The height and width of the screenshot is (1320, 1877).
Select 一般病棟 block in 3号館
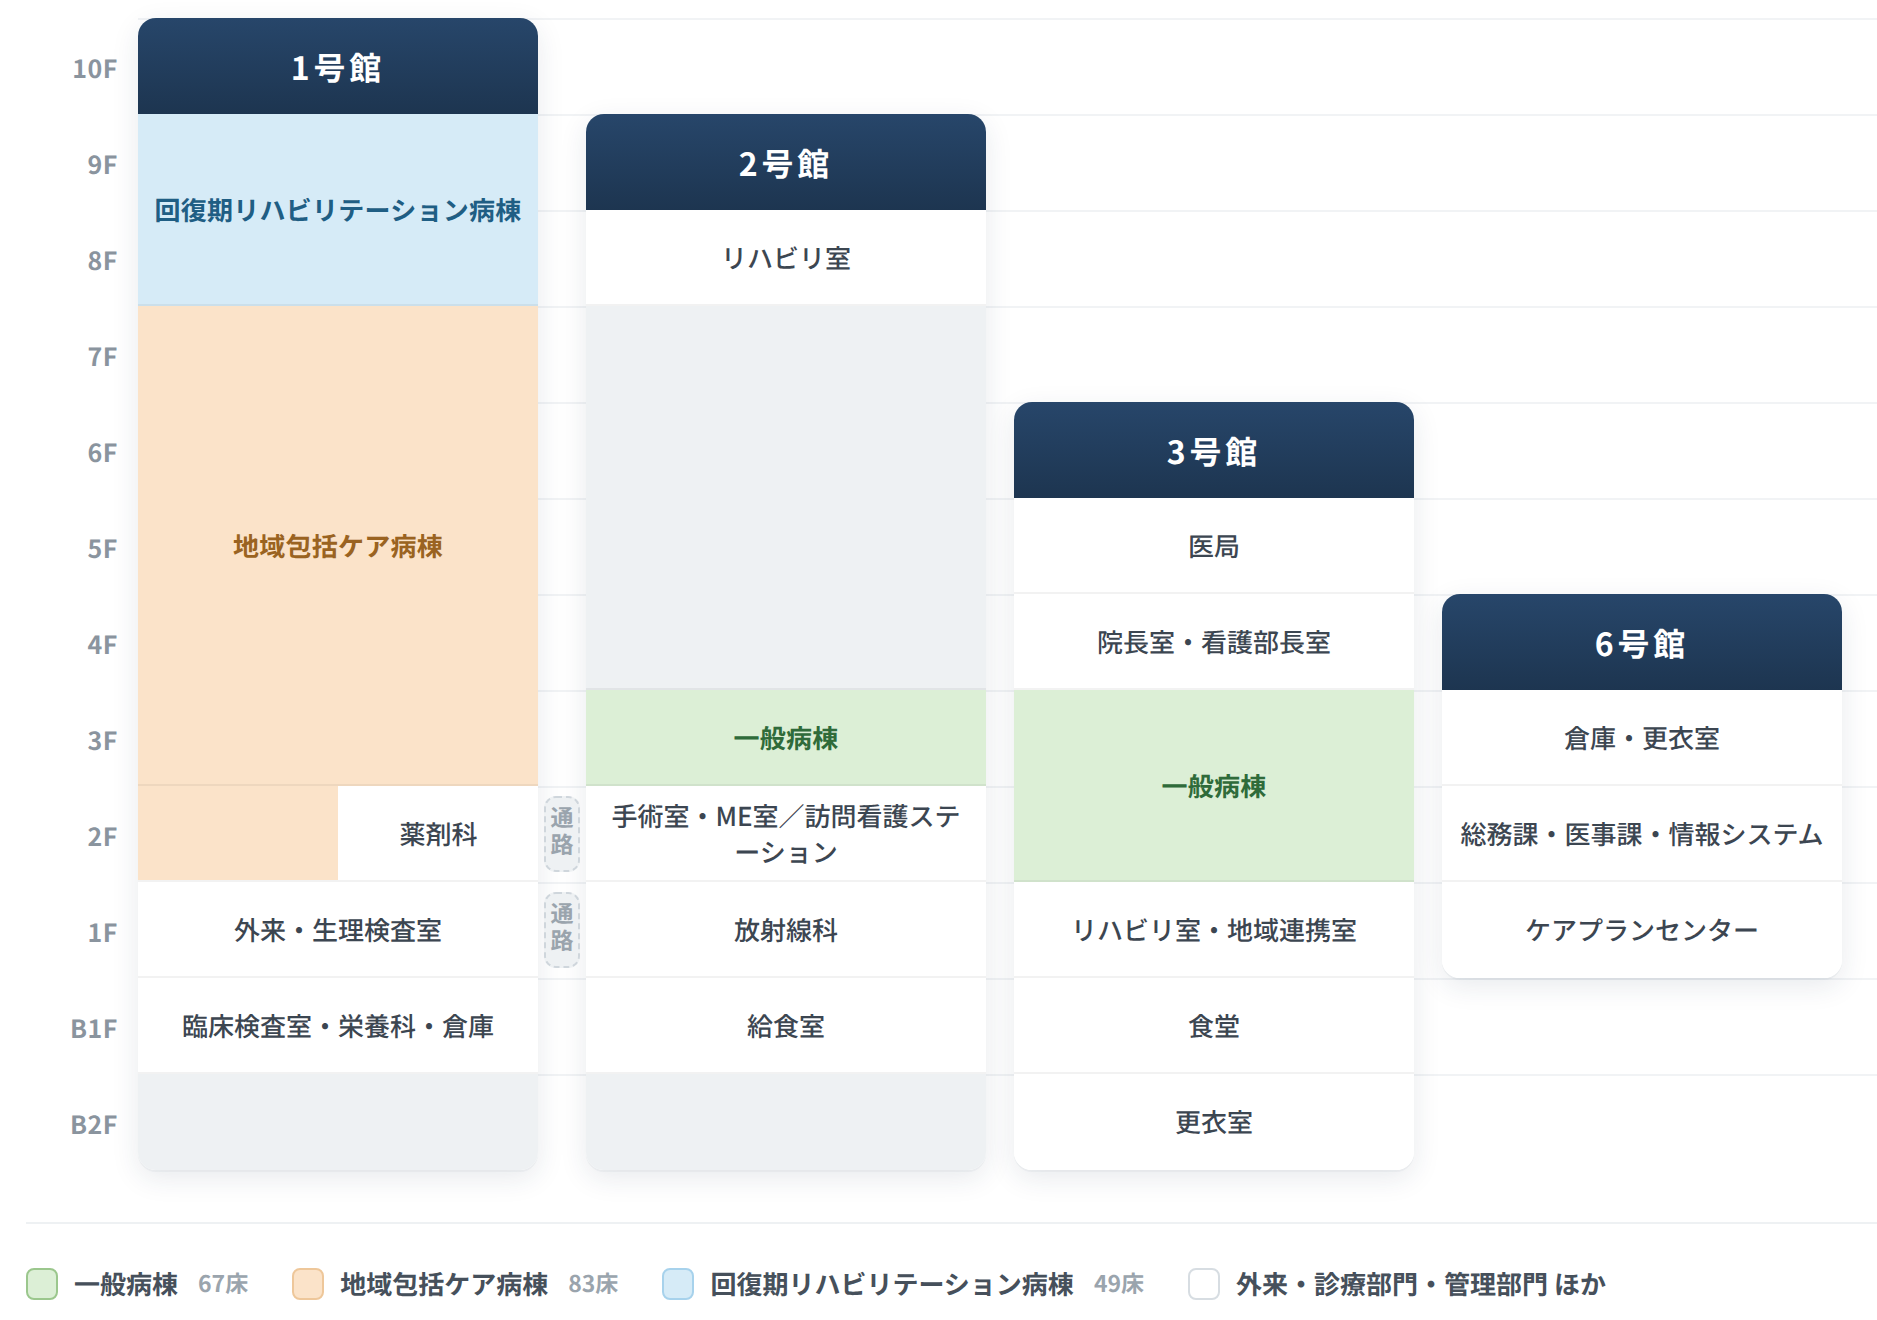click(1214, 786)
